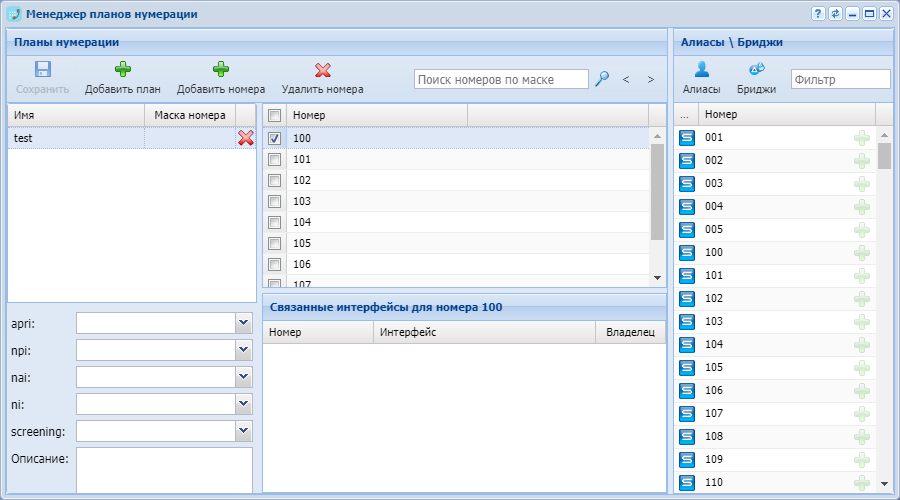Click the refresh window icon
The width and height of the screenshot is (900, 500).
point(835,14)
